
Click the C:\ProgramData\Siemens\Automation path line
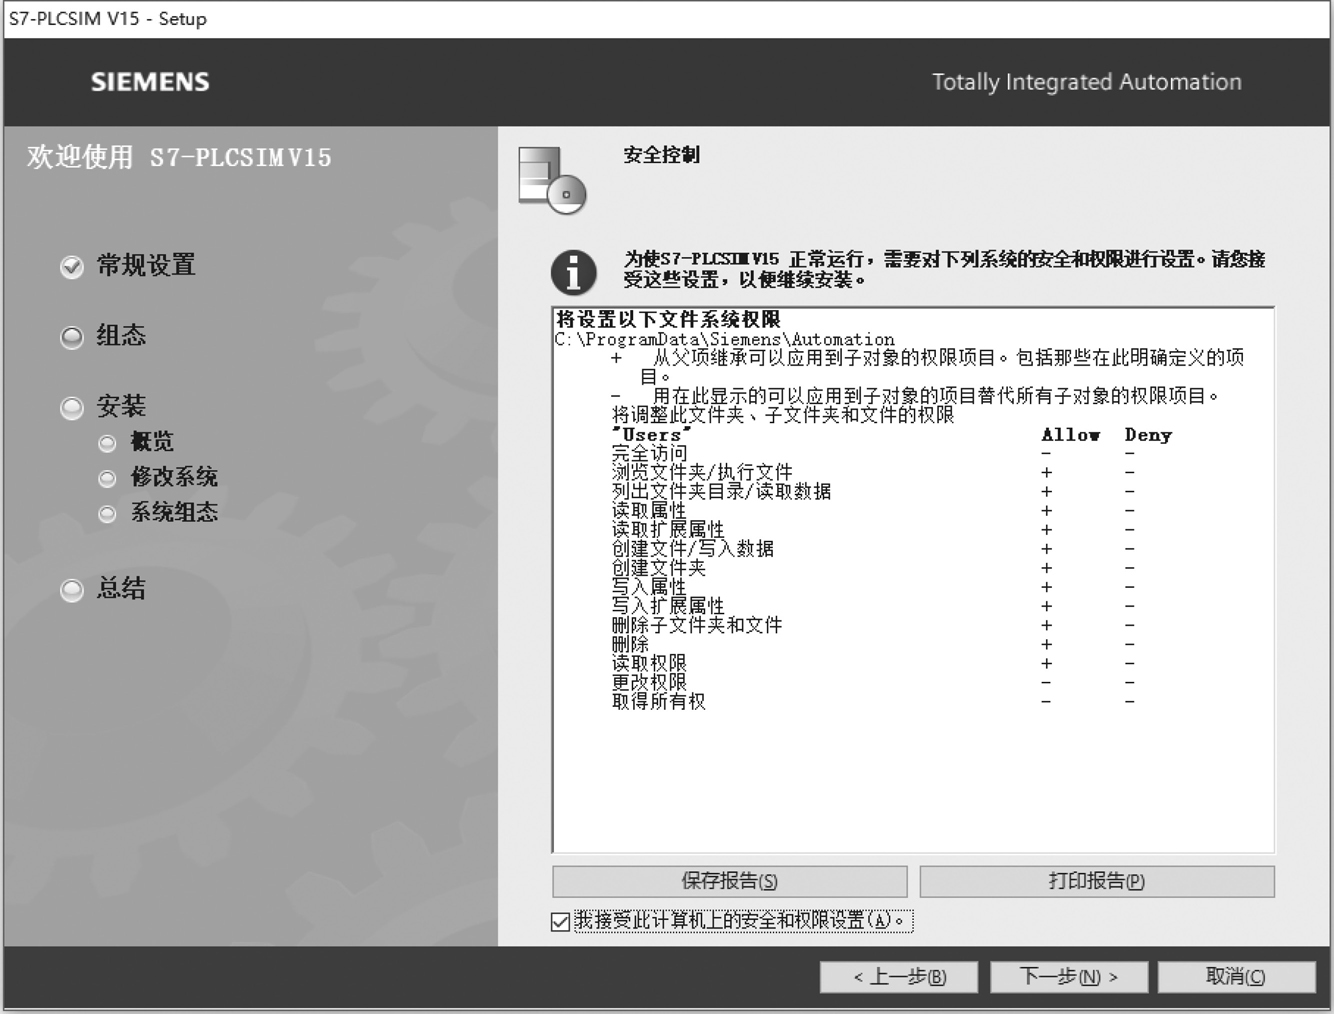pyautogui.click(x=725, y=339)
